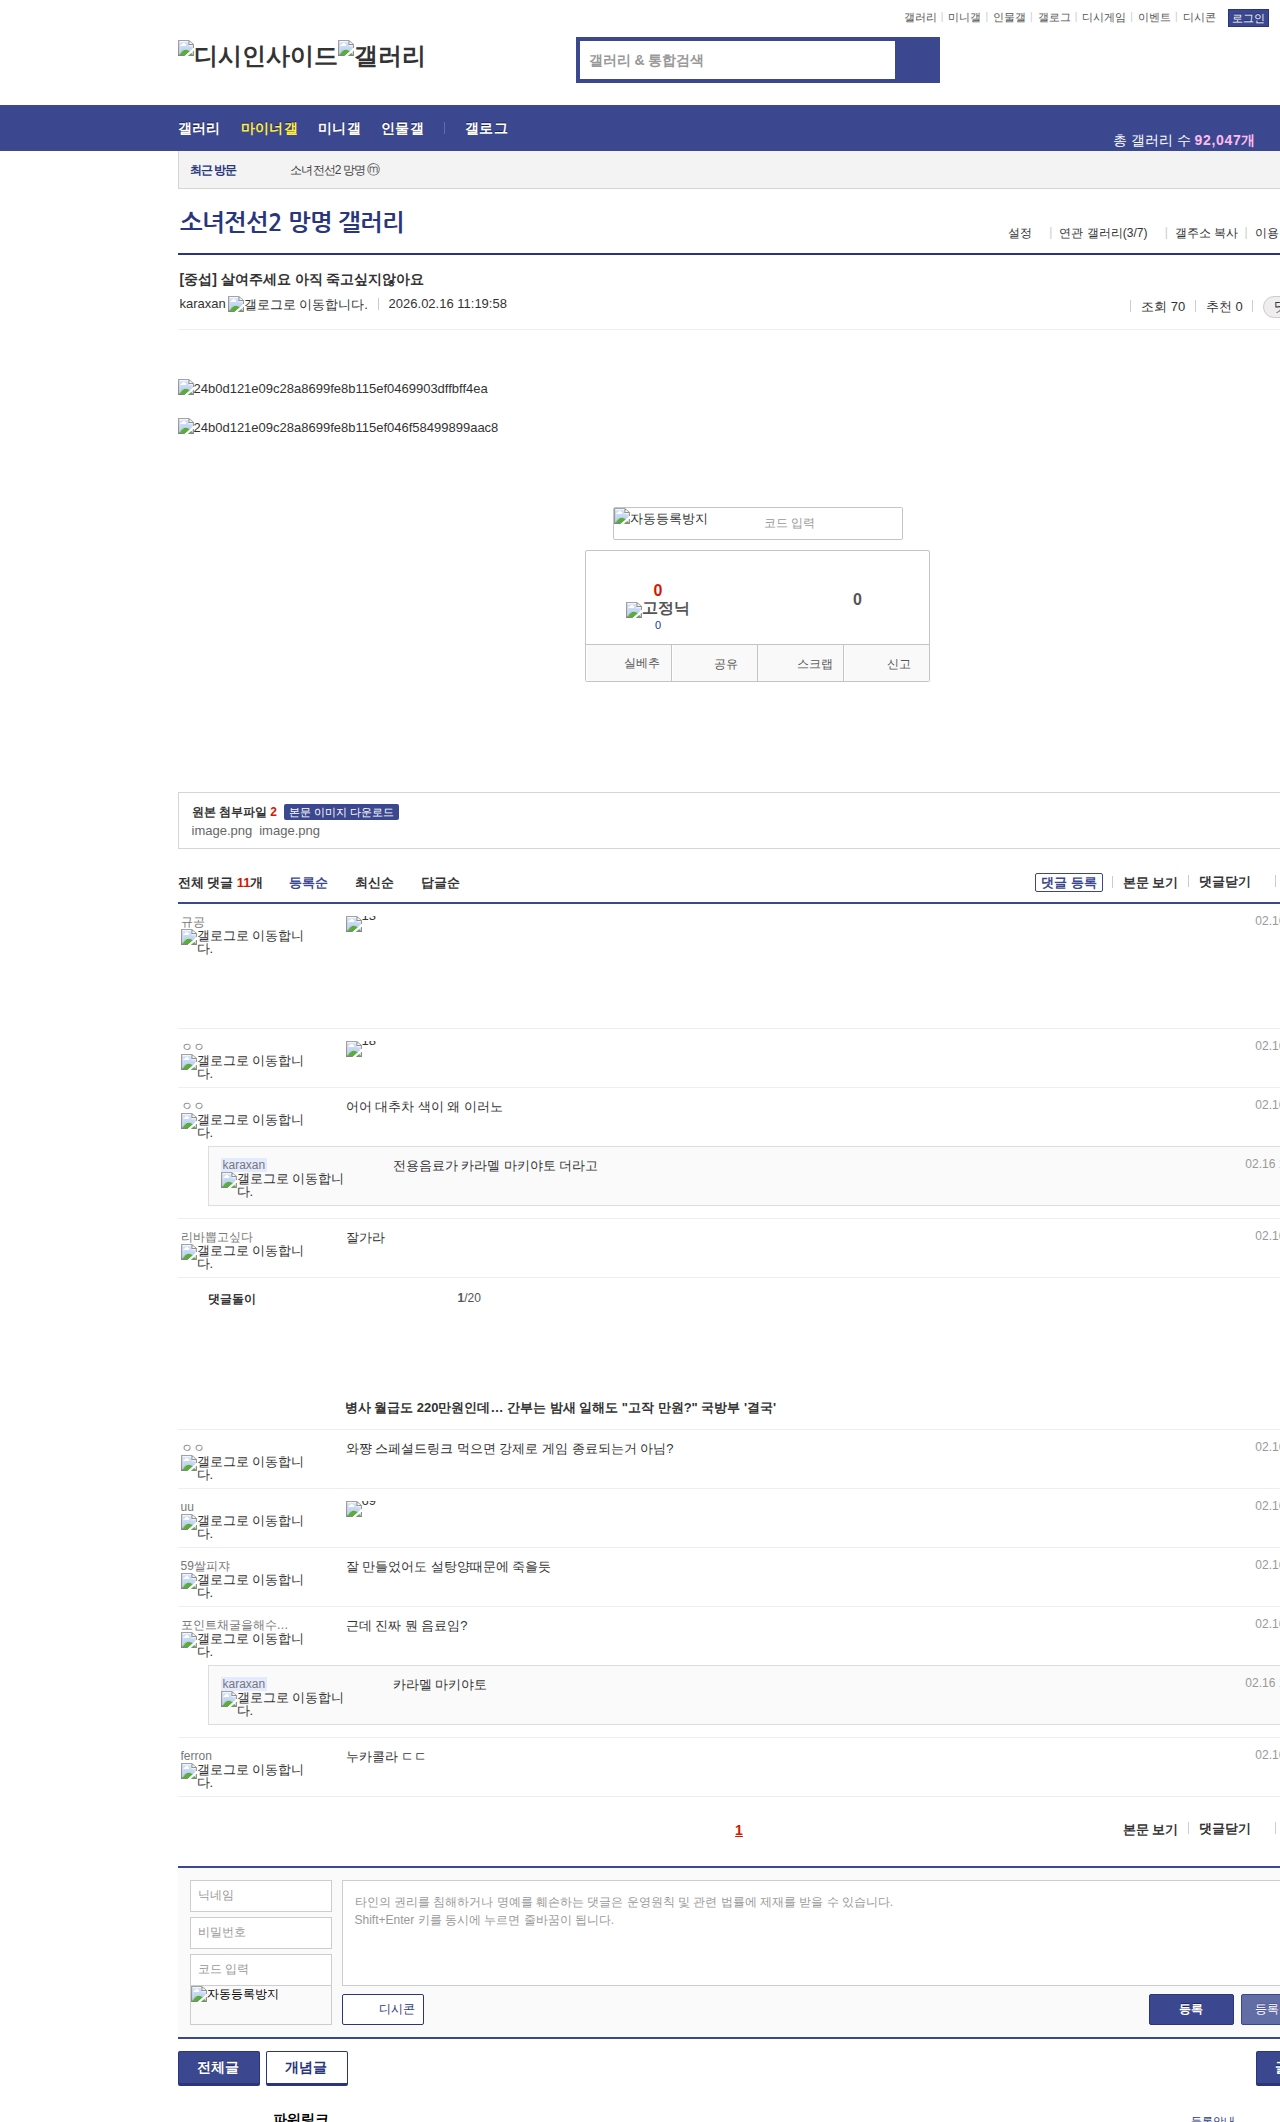This screenshot has width=1280, height=2122.
Task: Open gallog icon on '와짱 스페셜드링크' comment
Action: [x=242, y=1468]
